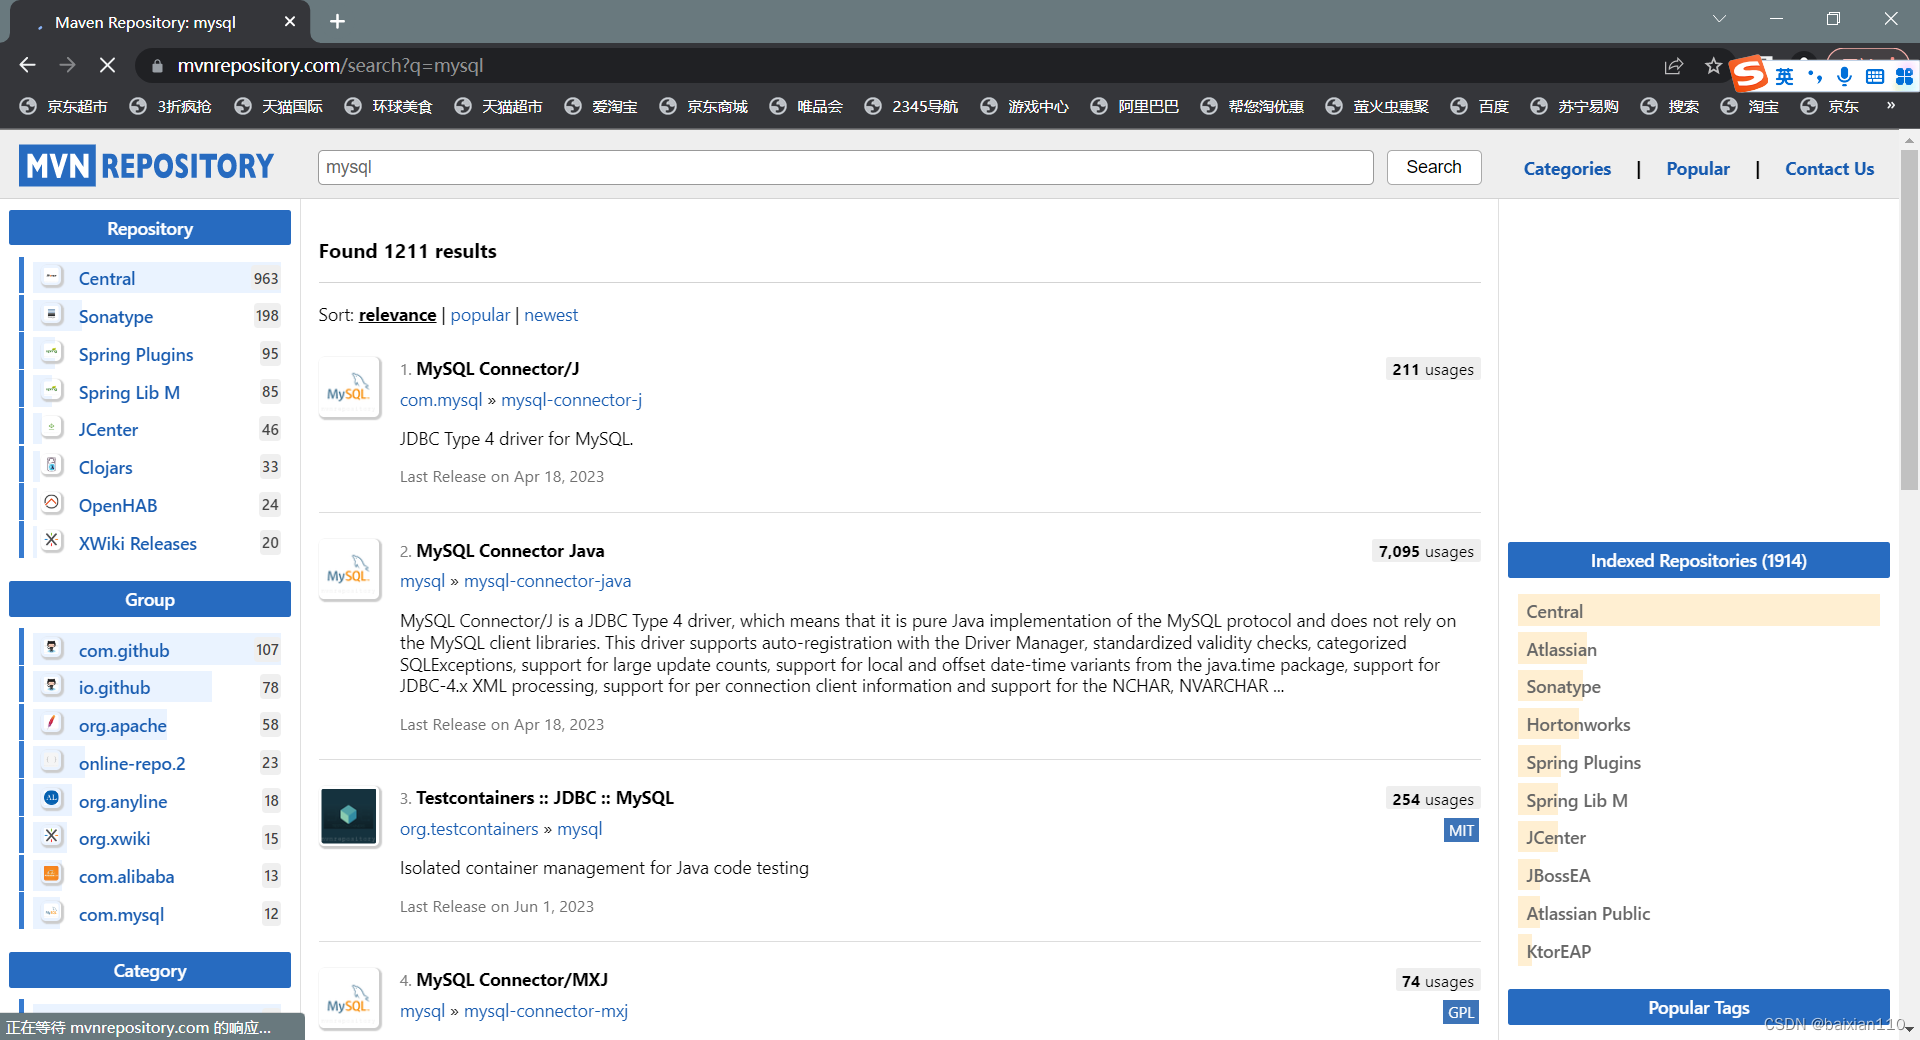Screen dimensions: 1920x1040
Task: Open Hortonworks in Indexed Repositories
Action: click(x=1578, y=724)
